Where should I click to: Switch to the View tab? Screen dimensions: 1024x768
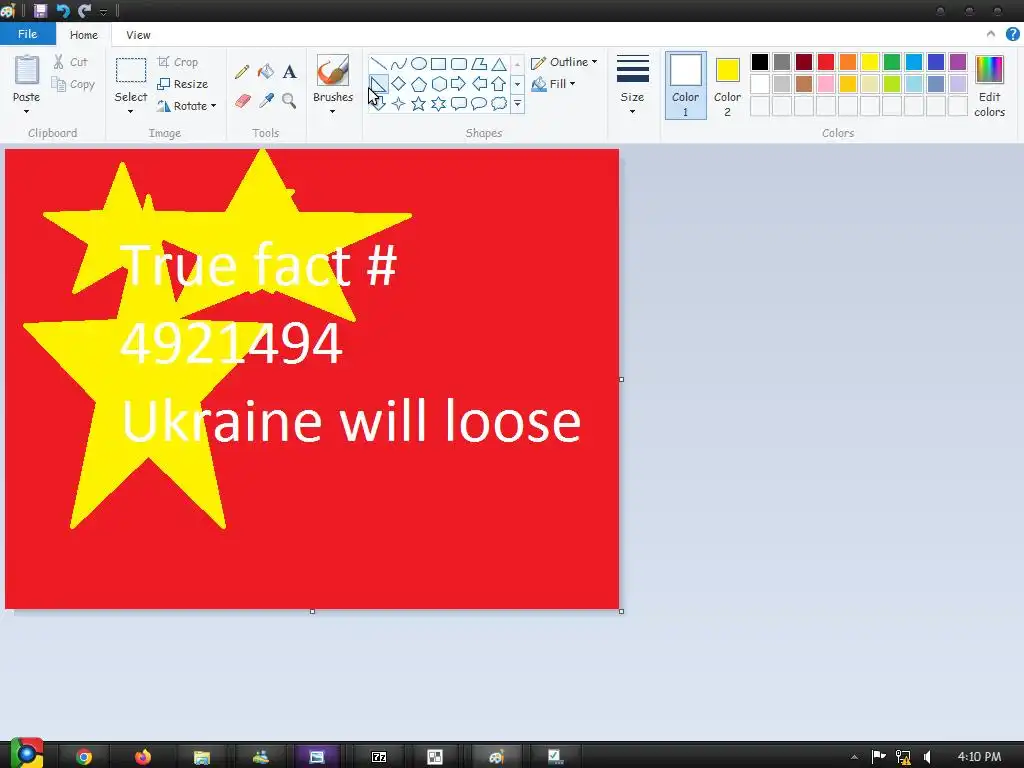click(138, 35)
